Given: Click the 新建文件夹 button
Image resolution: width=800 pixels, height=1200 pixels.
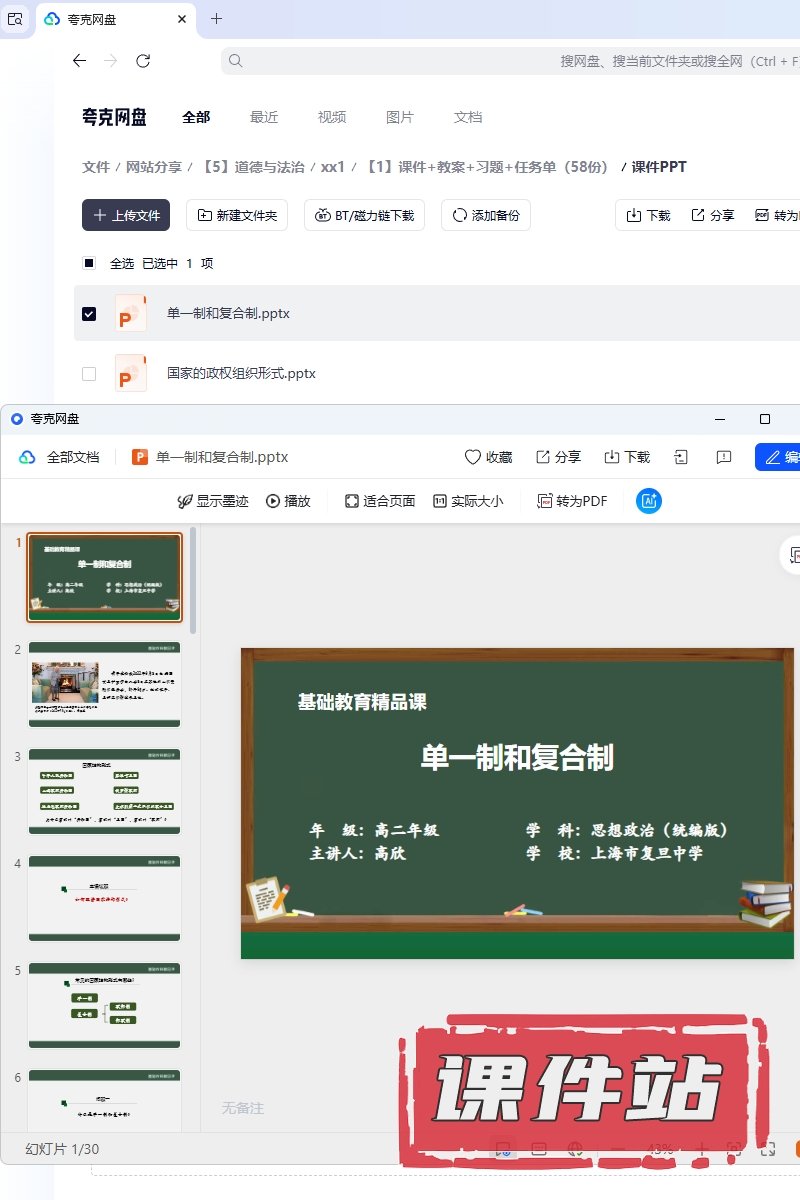Looking at the screenshot, I should pos(238,215).
